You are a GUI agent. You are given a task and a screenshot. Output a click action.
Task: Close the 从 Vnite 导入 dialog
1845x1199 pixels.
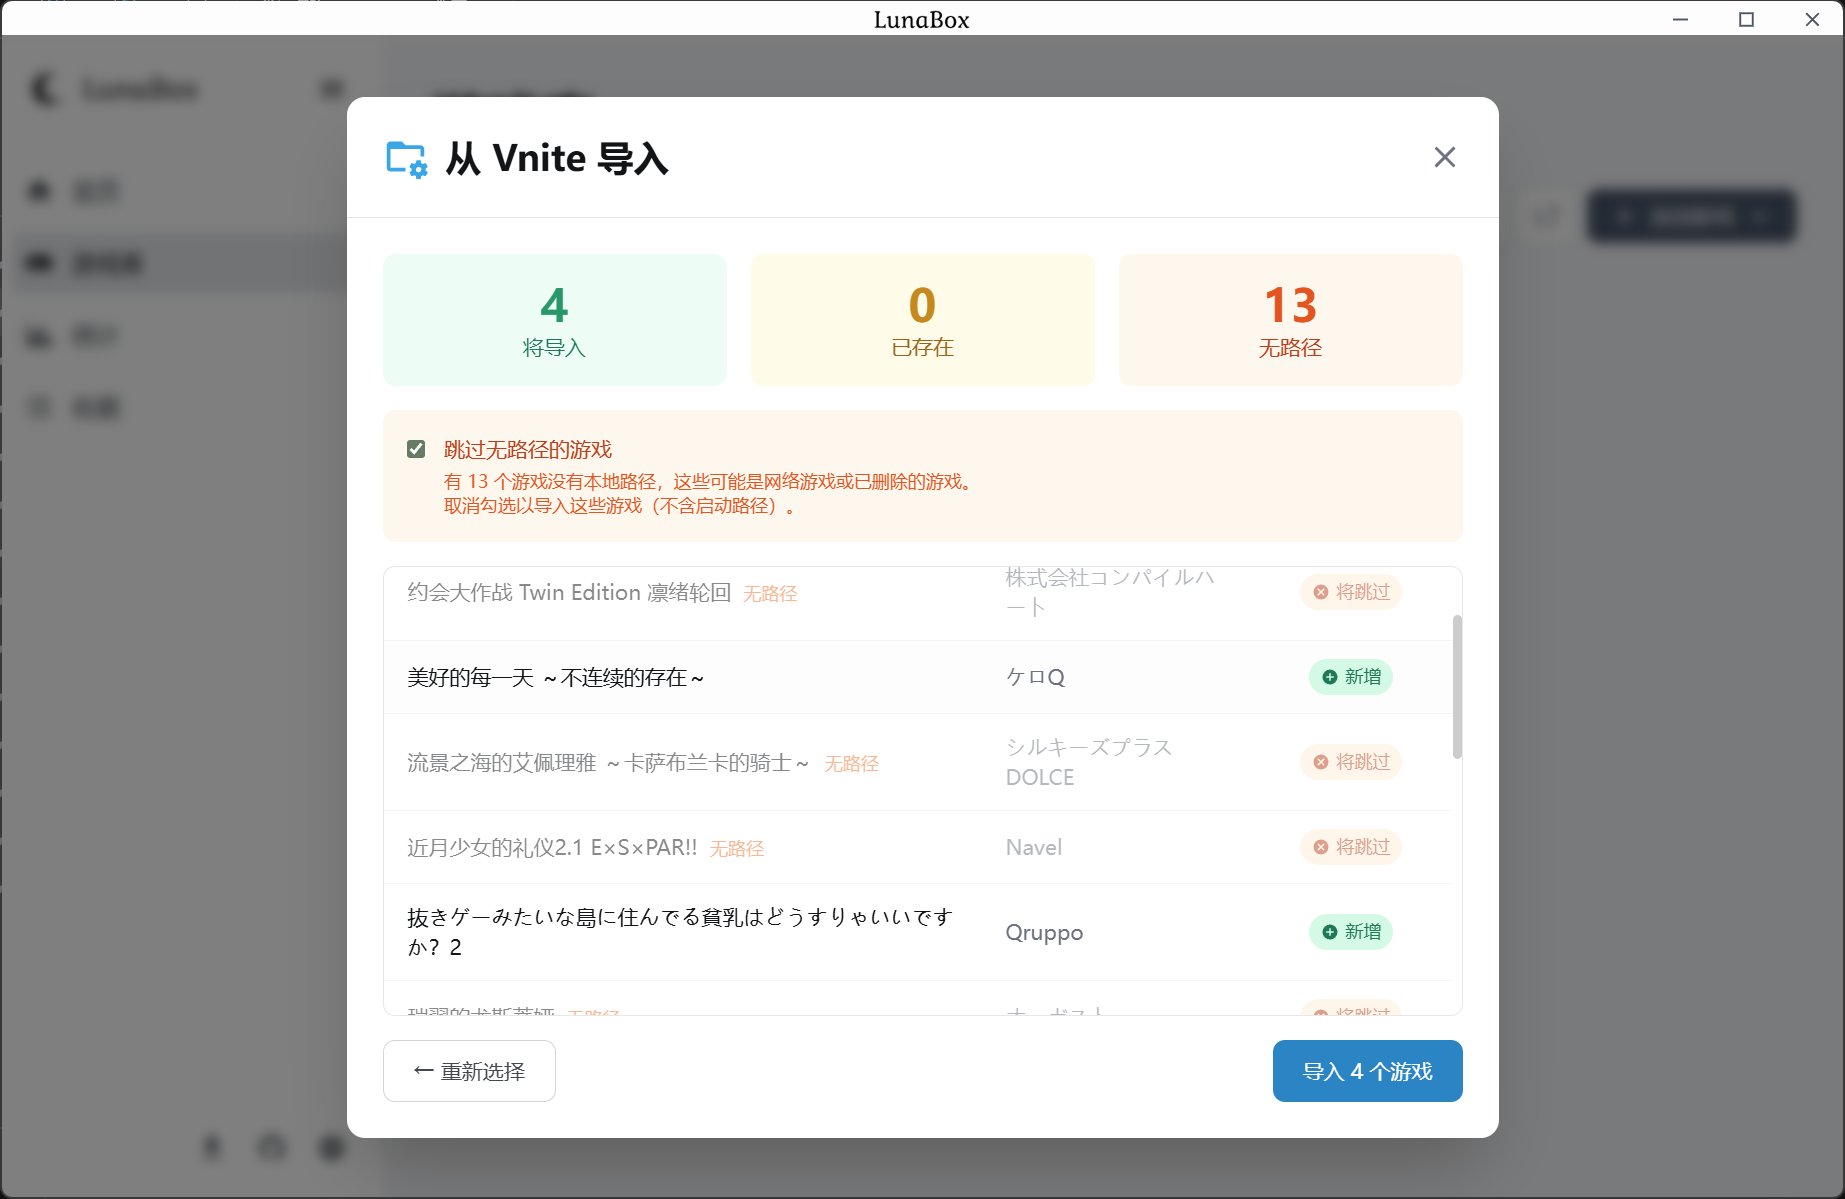coord(1444,157)
